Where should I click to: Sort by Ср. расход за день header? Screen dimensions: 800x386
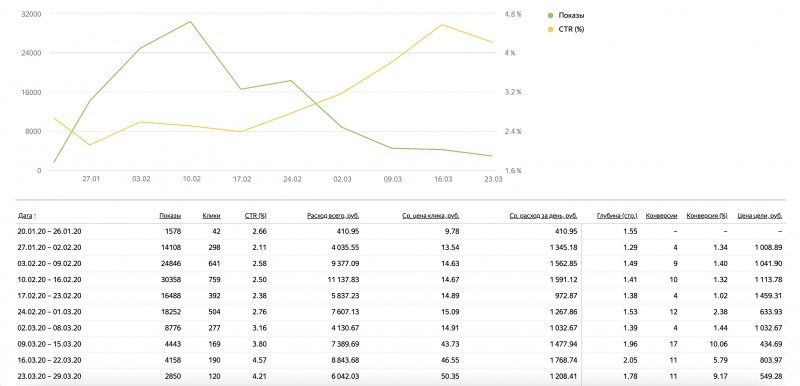tap(543, 216)
